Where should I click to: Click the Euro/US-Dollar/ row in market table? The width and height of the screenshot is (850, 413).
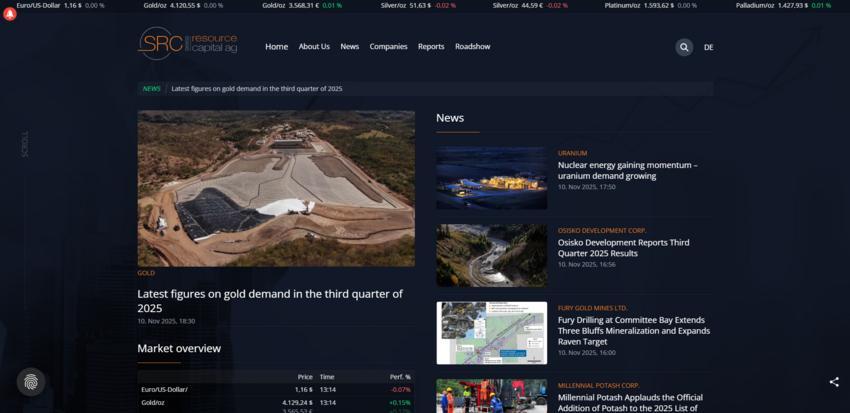(276, 390)
